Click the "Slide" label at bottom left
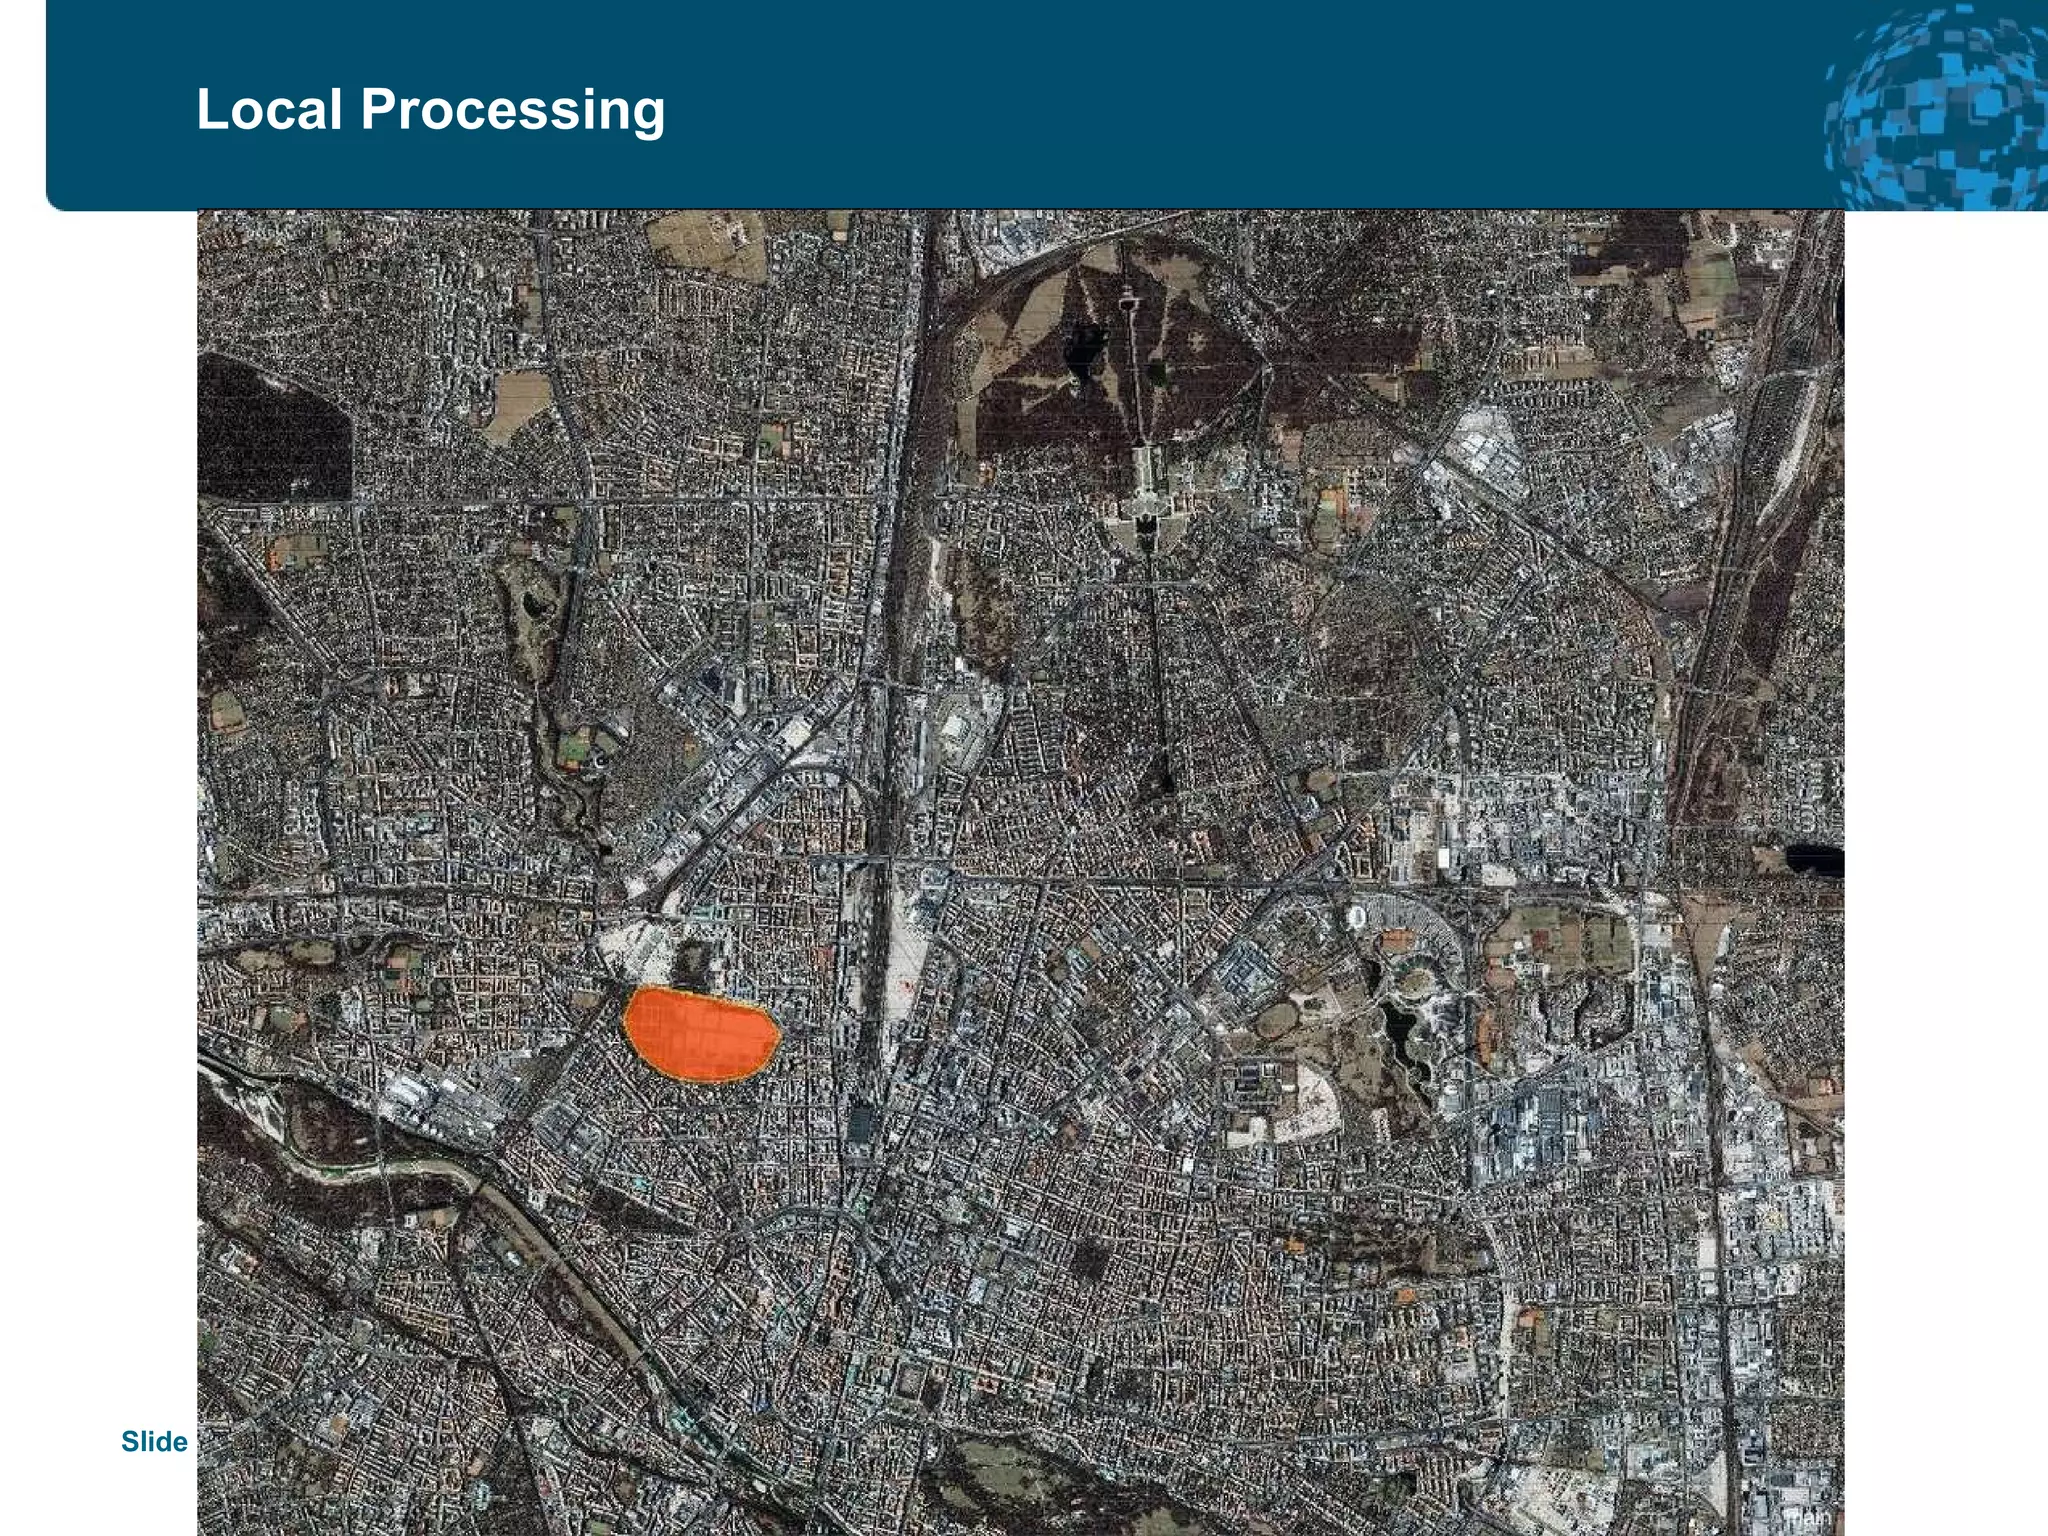2048x1536 pixels. (154, 1441)
